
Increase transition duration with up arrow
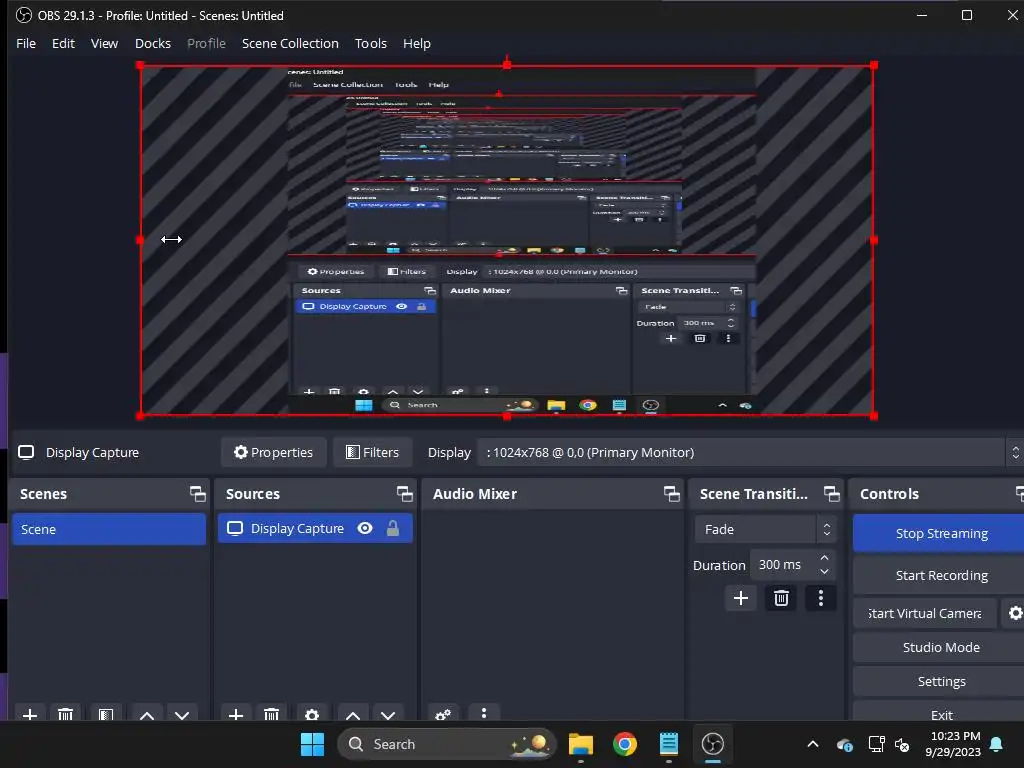coord(825,558)
